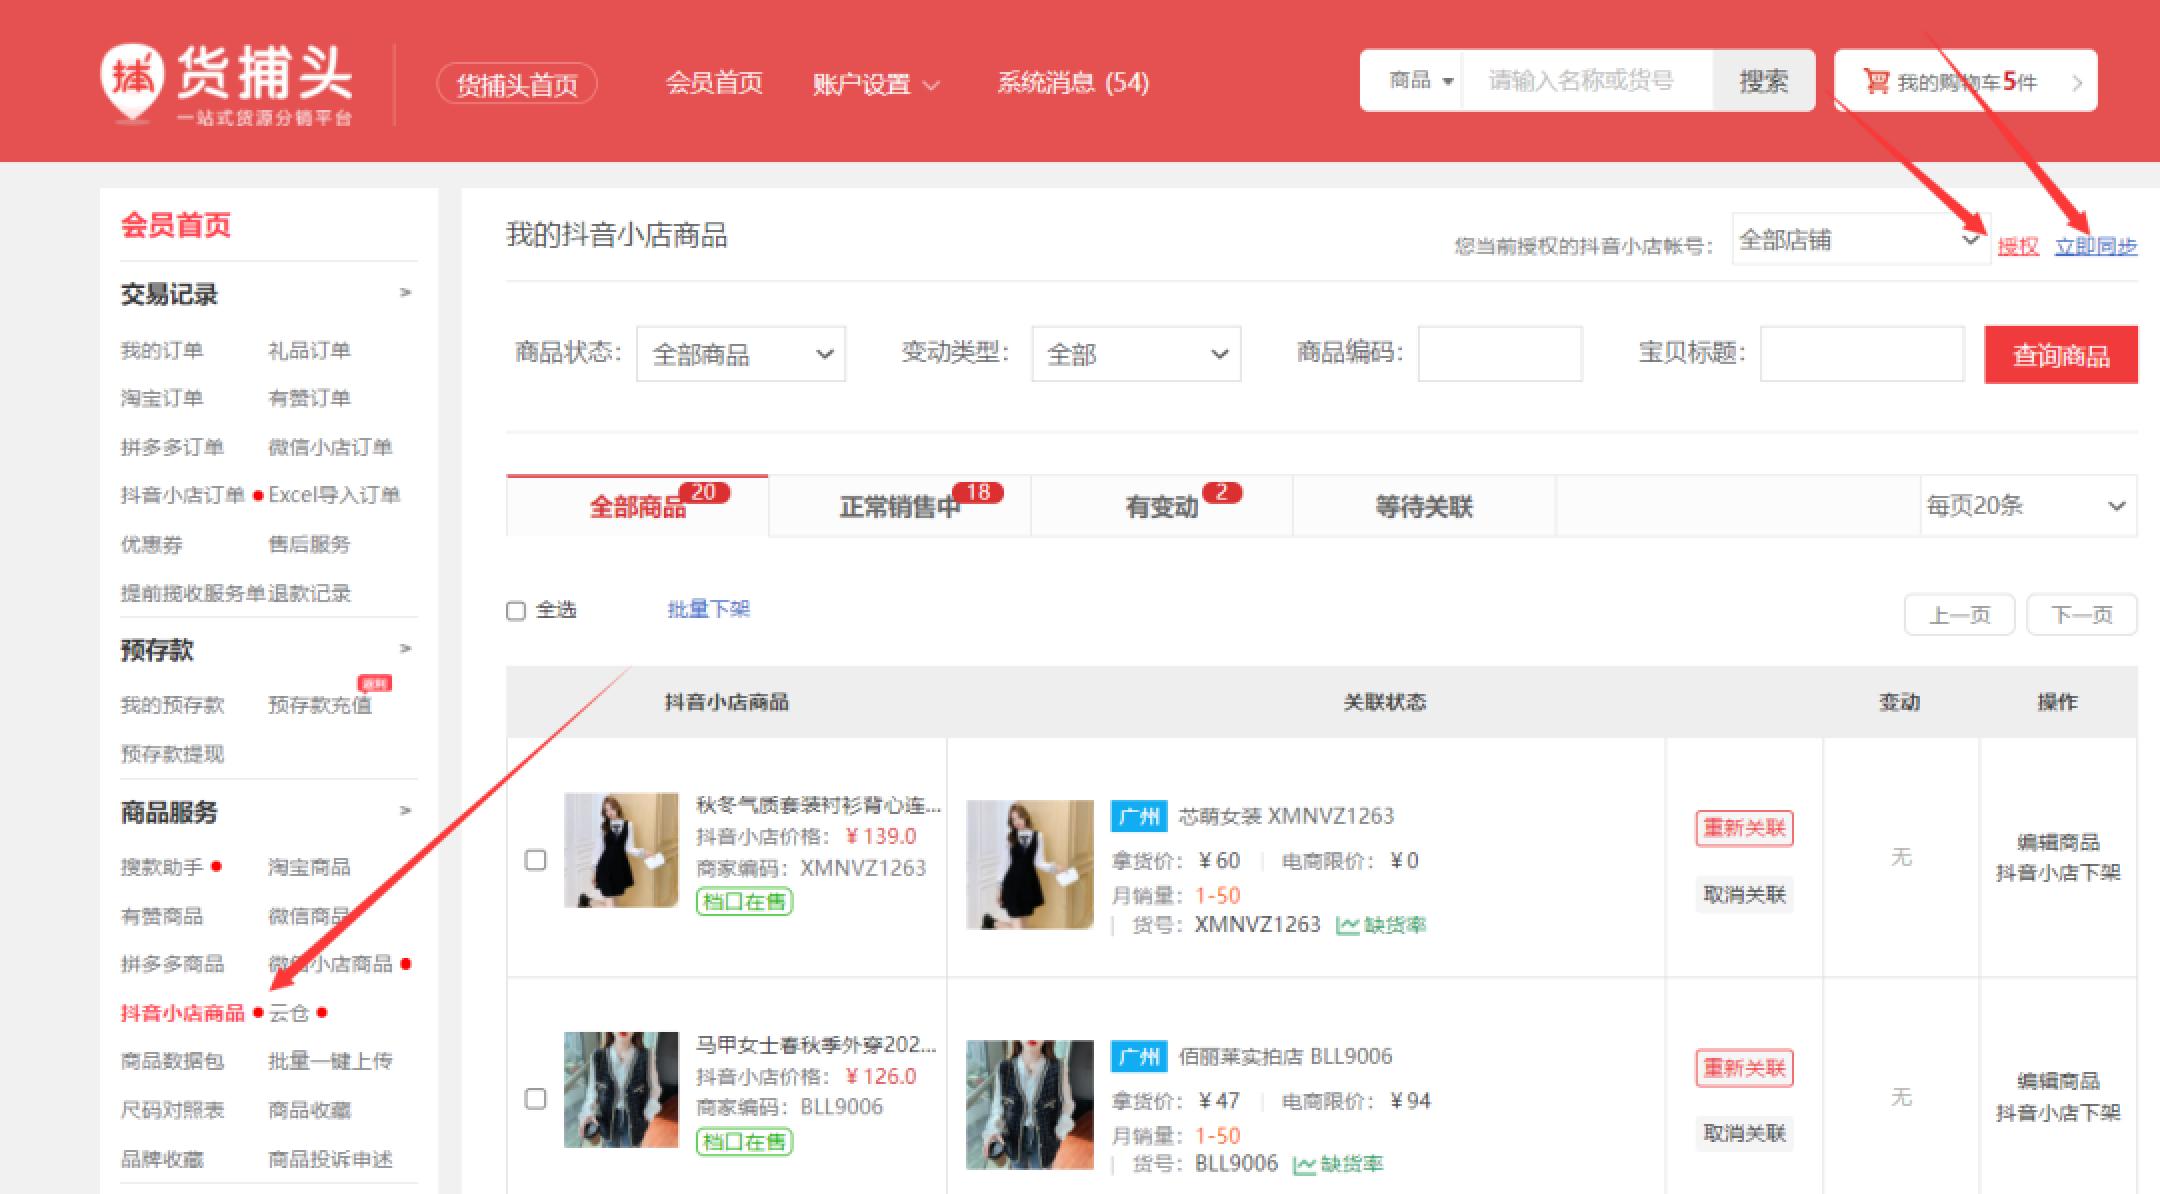Open the 商品状态 dropdown
This screenshot has height=1194, width=2160.
pos(741,354)
